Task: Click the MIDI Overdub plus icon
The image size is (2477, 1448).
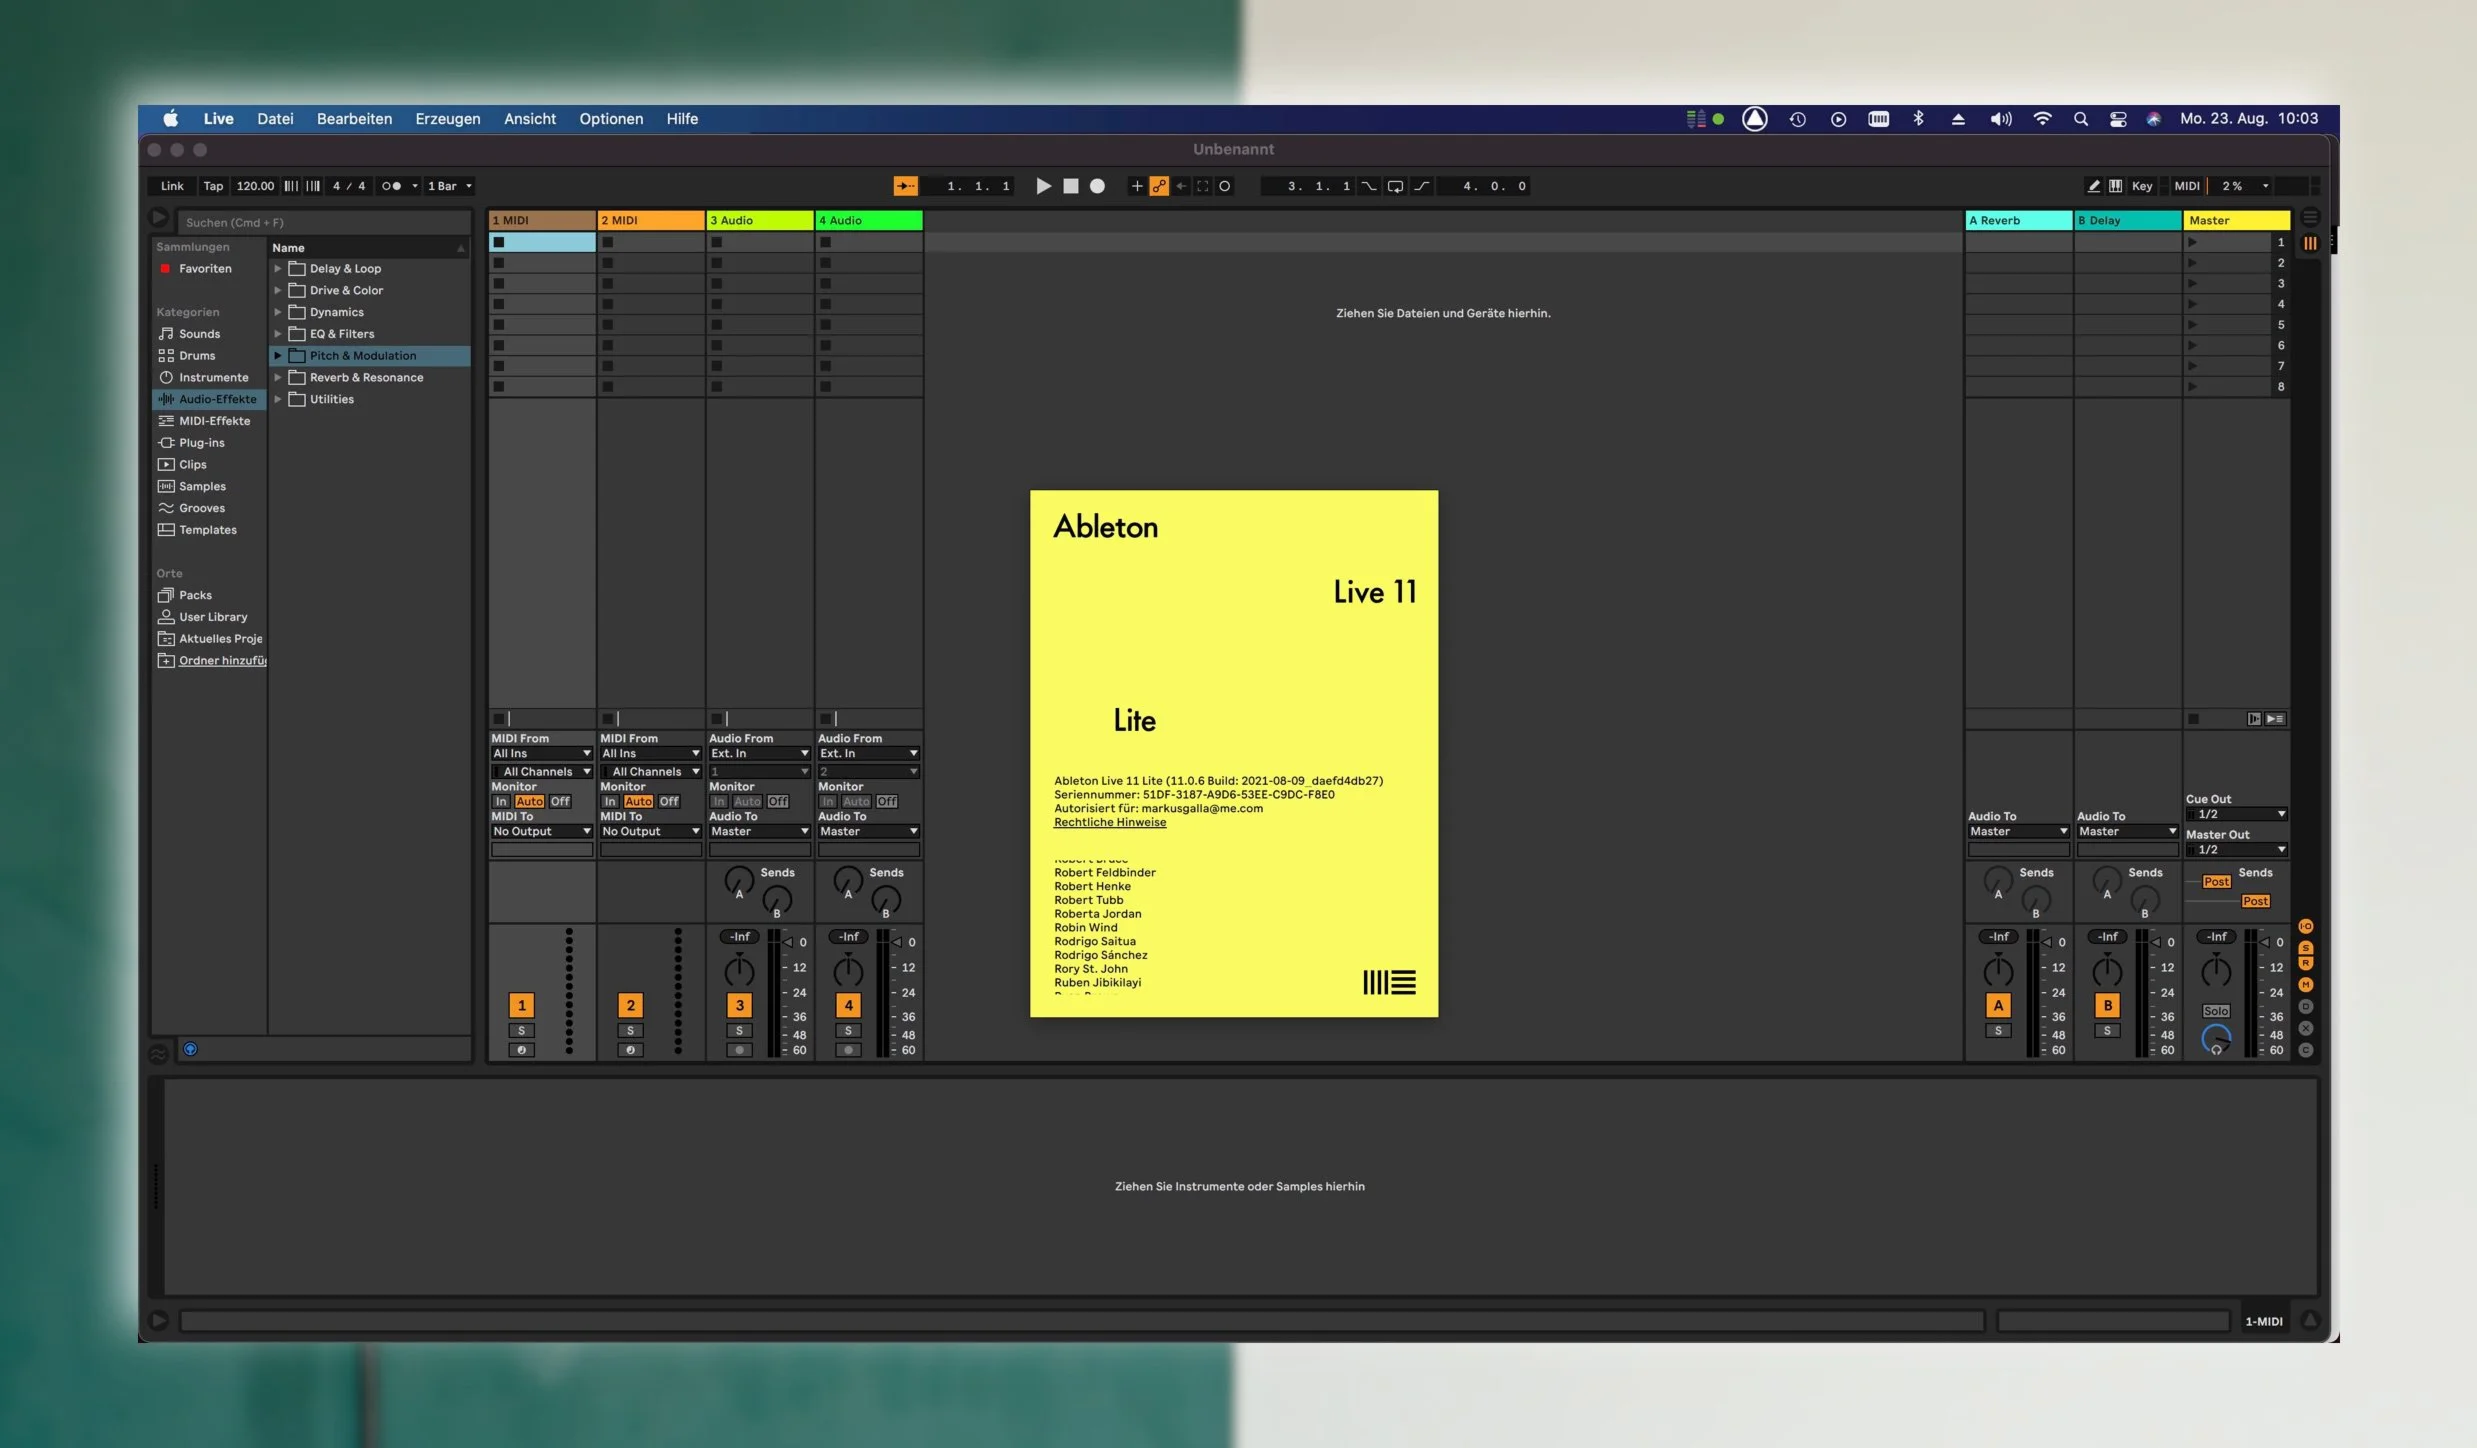Action: (x=1136, y=186)
